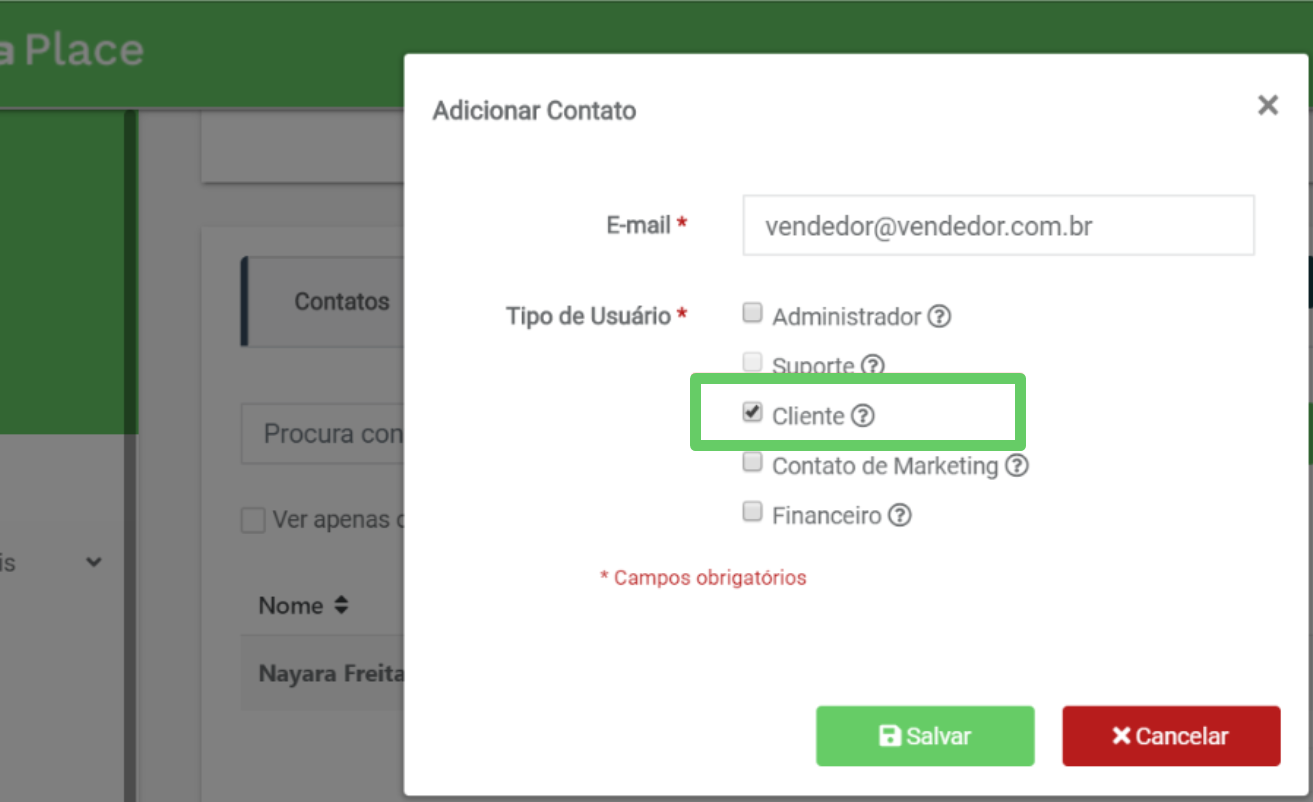Expand the sidebar chevron dropdown
The width and height of the screenshot is (1313, 802).
point(94,563)
